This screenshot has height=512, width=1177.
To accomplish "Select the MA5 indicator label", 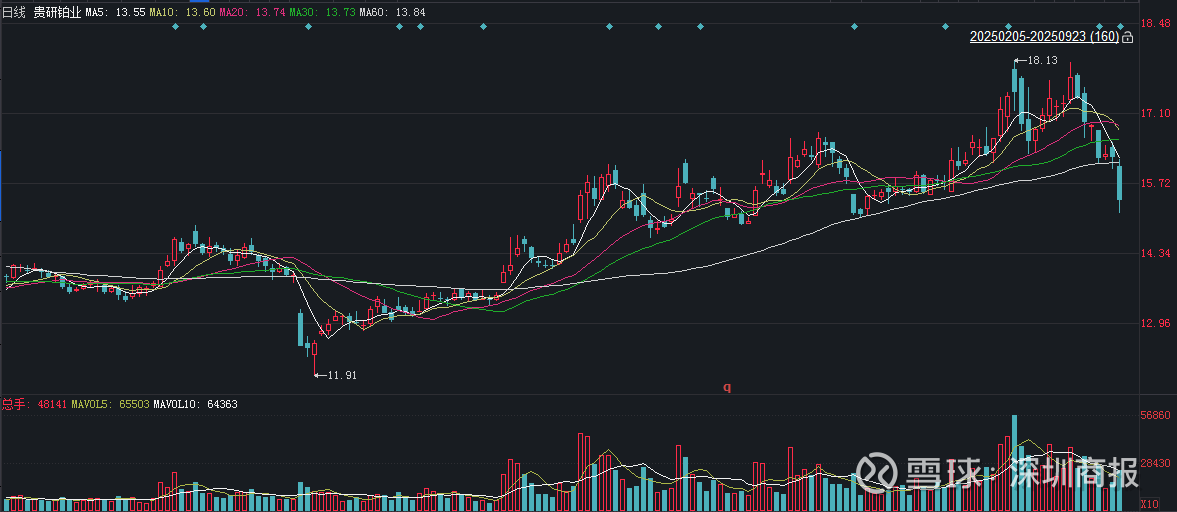I will pyautogui.click(x=115, y=11).
